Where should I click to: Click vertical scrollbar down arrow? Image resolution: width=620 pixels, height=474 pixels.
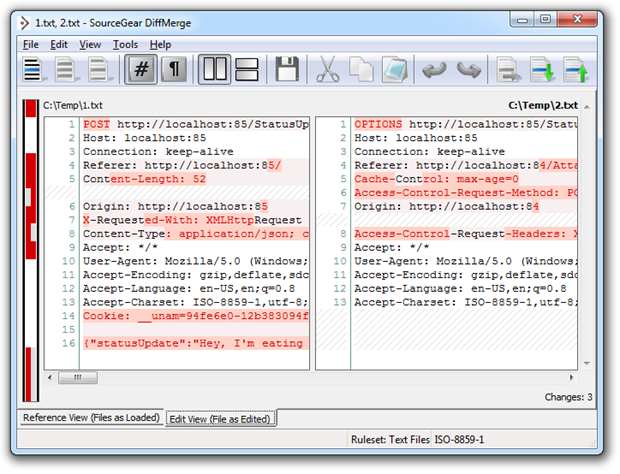click(x=587, y=363)
